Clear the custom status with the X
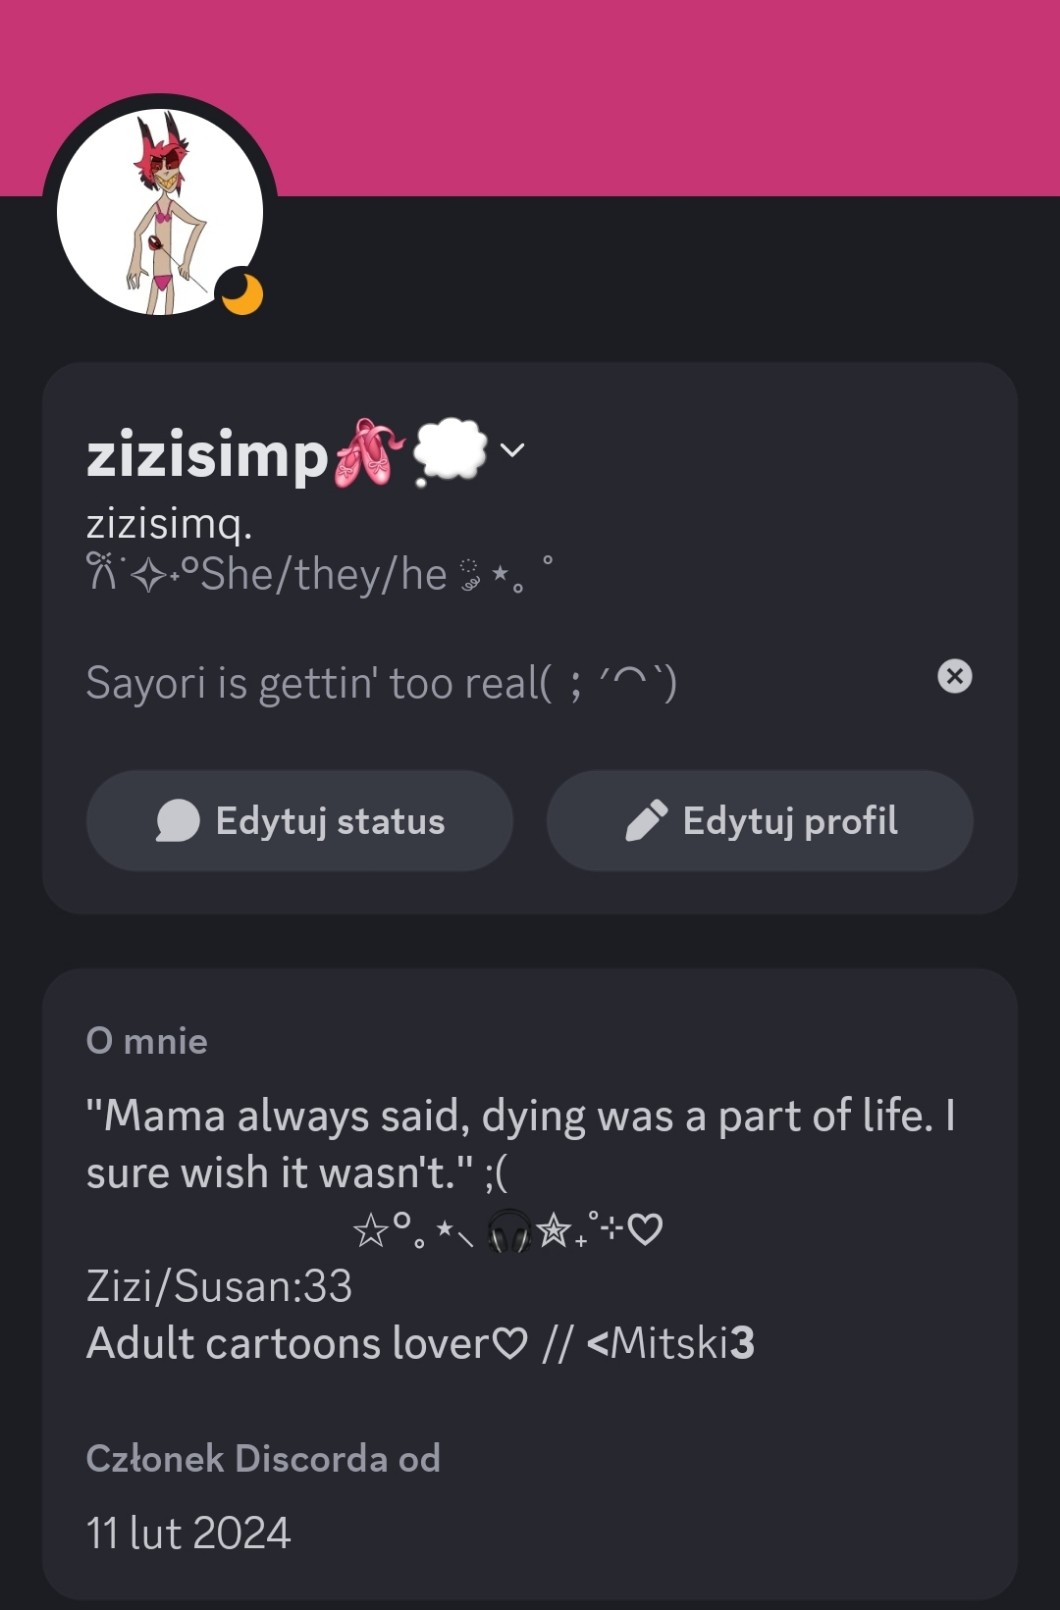The height and width of the screenshot is (1610, 1060). [954, 677]
